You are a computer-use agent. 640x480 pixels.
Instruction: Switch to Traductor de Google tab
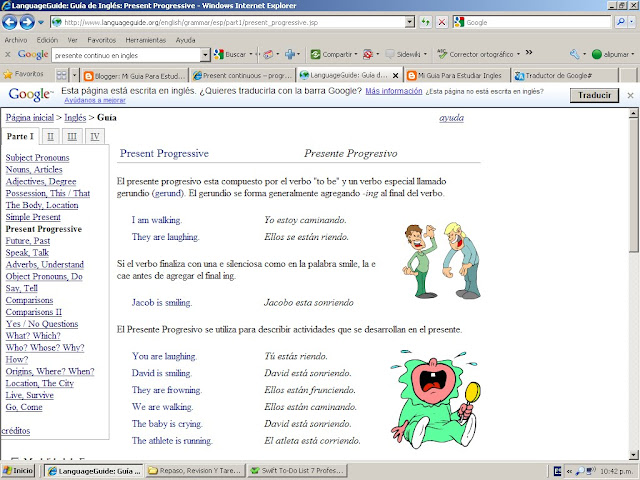tap(565, 76)
